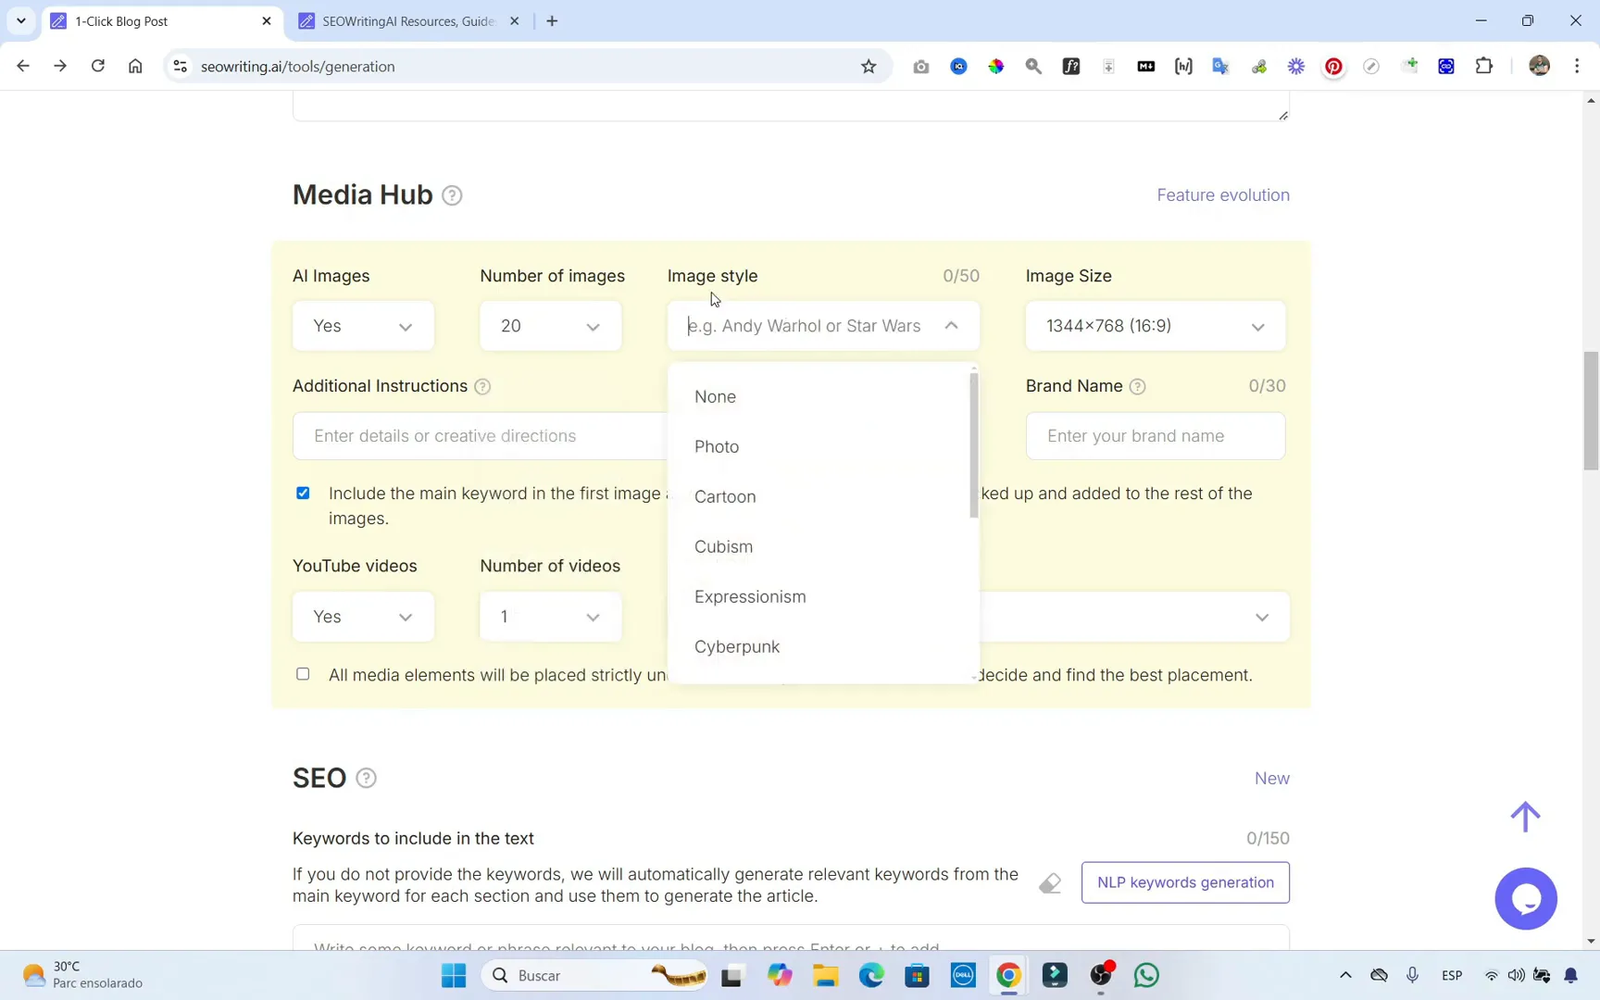1600x1000 pixels.
Task: Enable strict media placement checkbox
Action: [x=302, y=674]
